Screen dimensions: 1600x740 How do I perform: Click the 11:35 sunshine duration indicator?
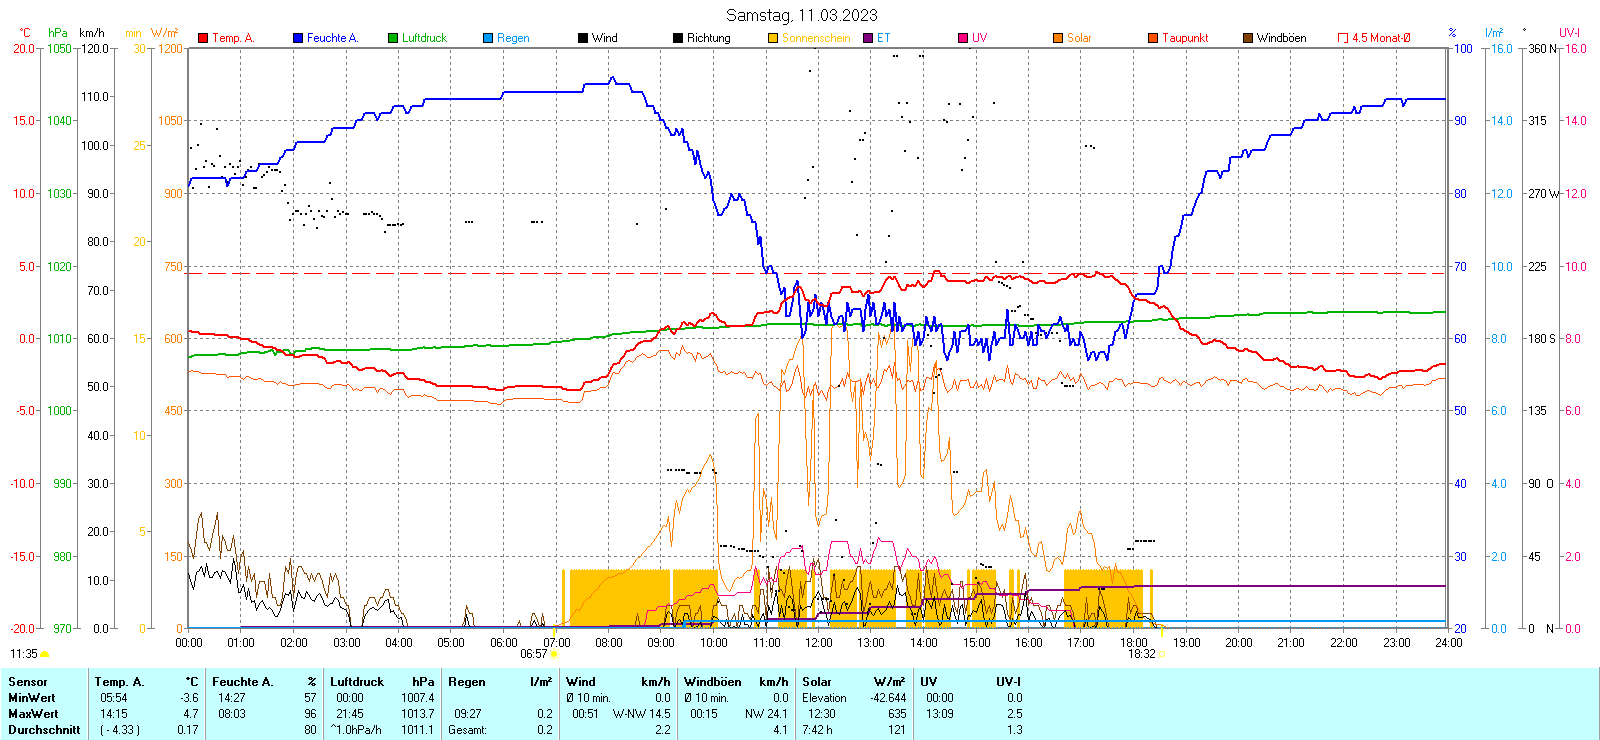pos(28,654)
